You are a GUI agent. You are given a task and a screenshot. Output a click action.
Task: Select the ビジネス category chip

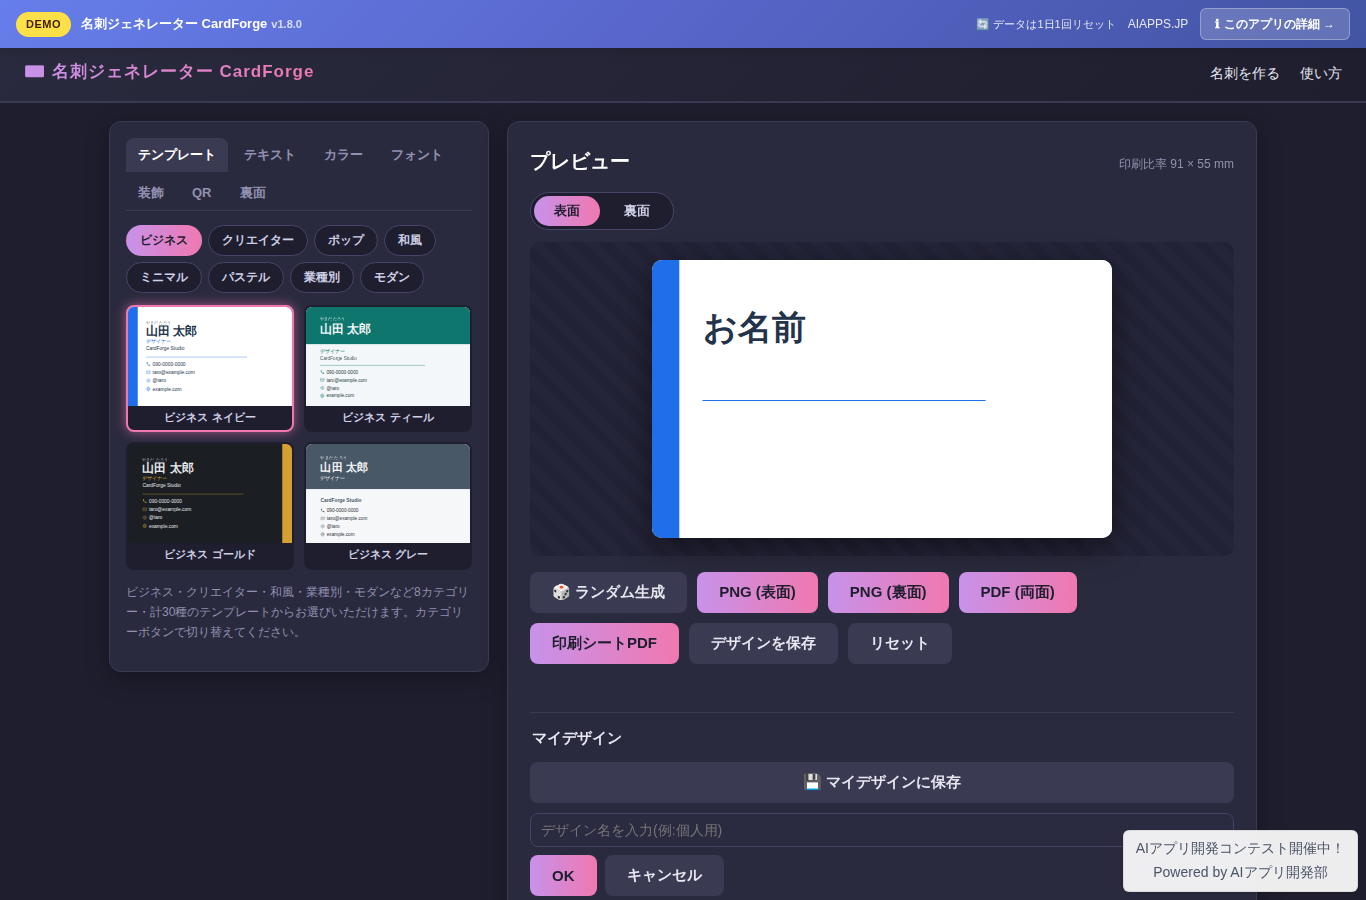pyautogui.click(x=164, y=240)
